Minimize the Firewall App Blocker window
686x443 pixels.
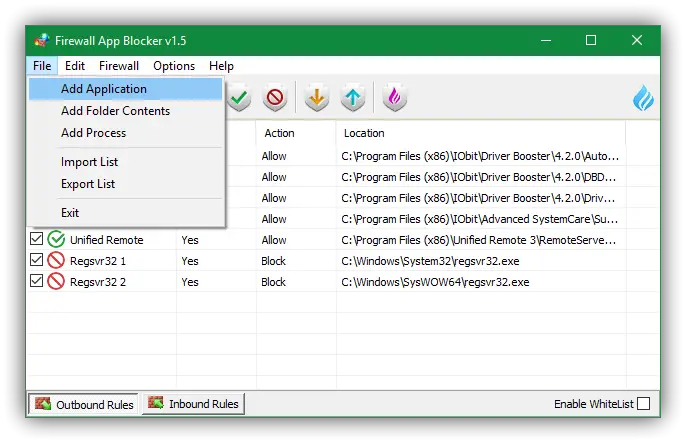pyautogui.click(x=546, y=41)
